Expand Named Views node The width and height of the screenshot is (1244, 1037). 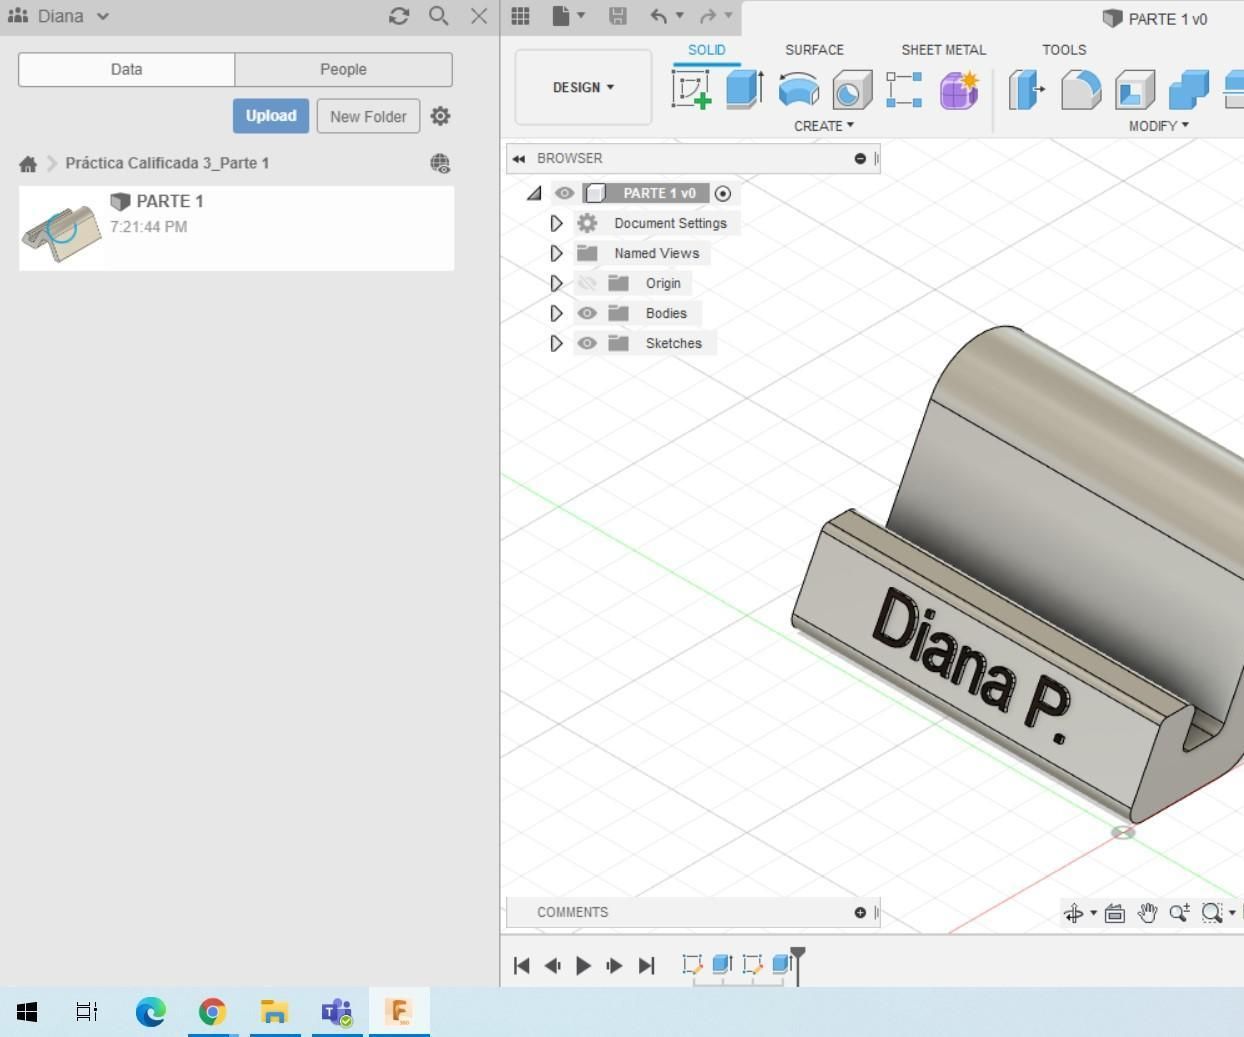click(x=556, y=253)
